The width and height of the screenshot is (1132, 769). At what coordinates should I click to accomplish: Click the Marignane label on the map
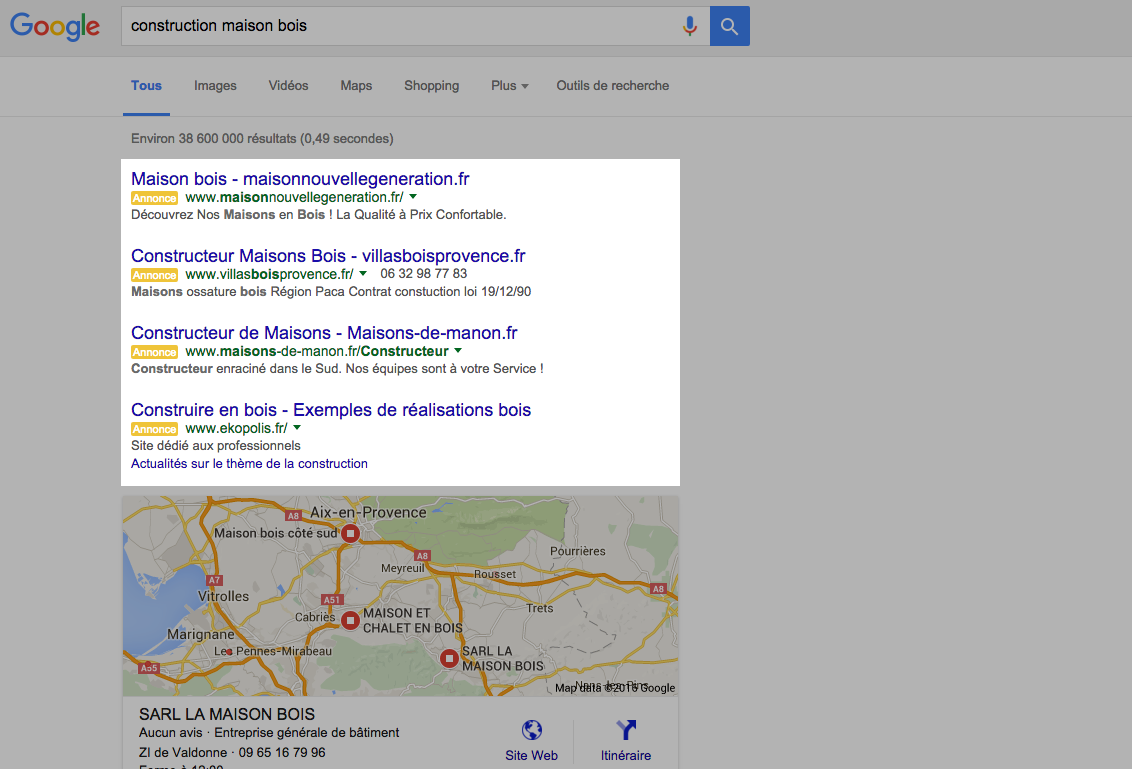coord(201,634)
